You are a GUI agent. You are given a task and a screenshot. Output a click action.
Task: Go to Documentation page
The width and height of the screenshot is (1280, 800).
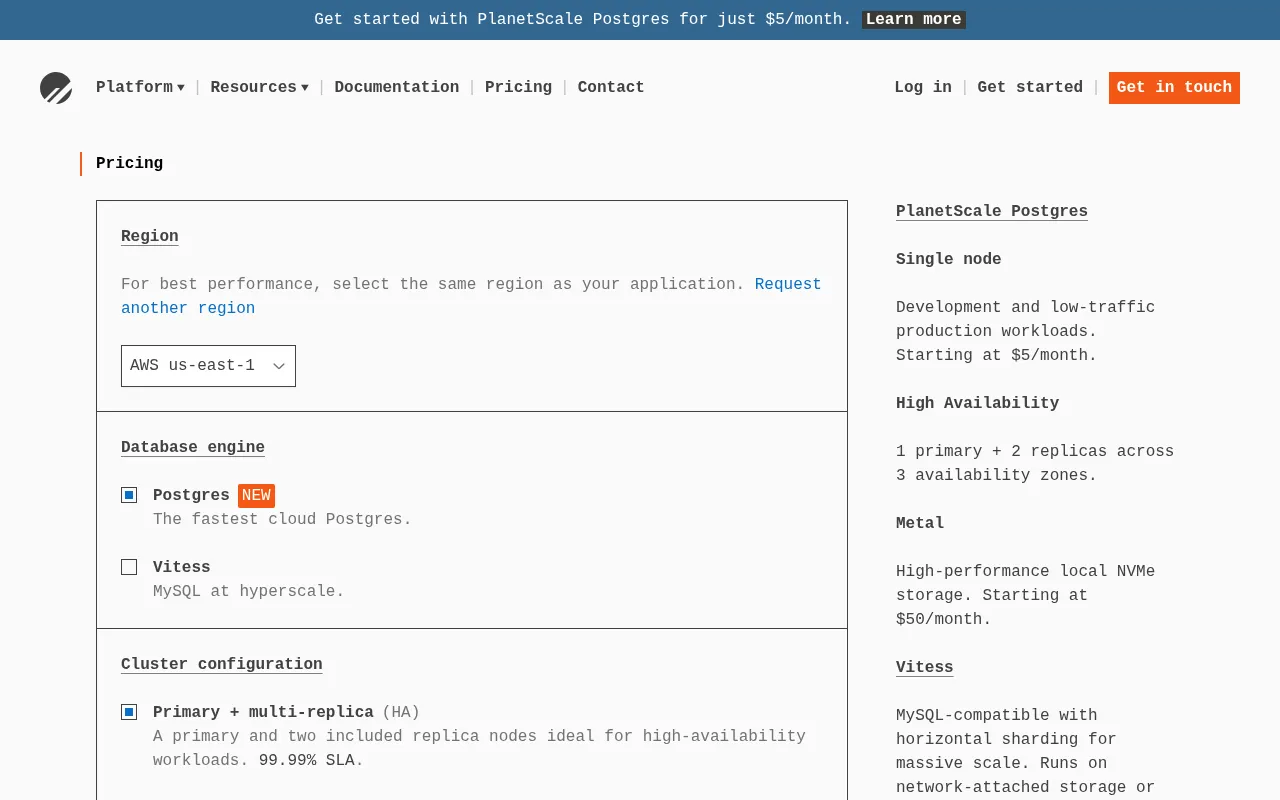[396, 88]
